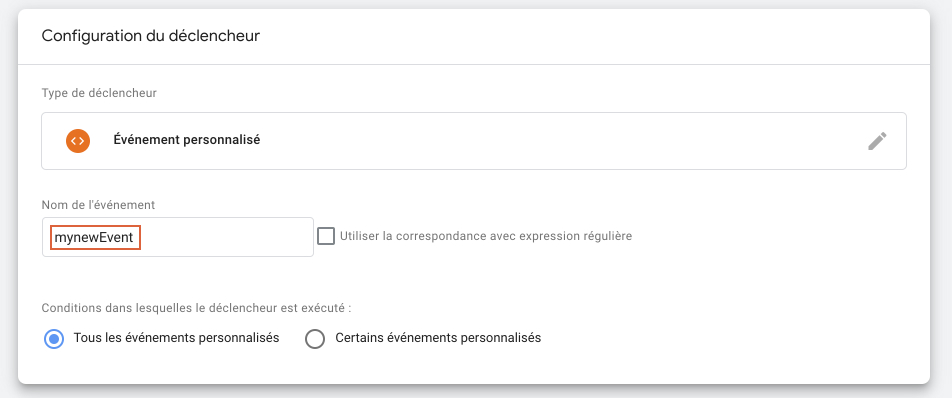This screenshot has height=398, width=952.
Task: Click the "Configuration du déclencheur" panel heading
Action: point(151,36)
